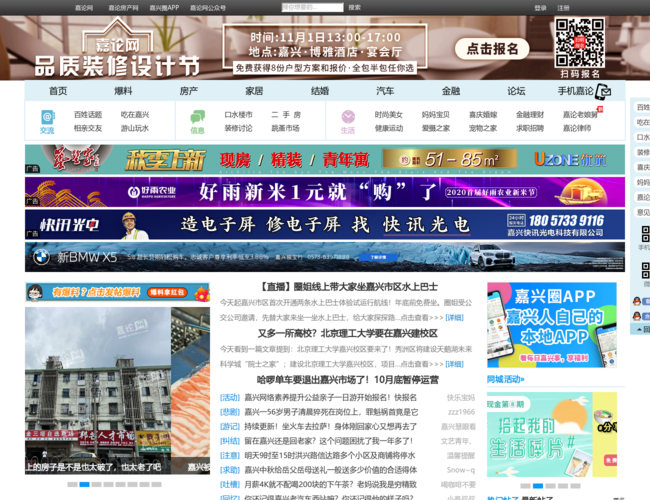Viewport: 650px width, 500px height.
Task: Click author name 快乐宝妈
Action: (461, 398)
